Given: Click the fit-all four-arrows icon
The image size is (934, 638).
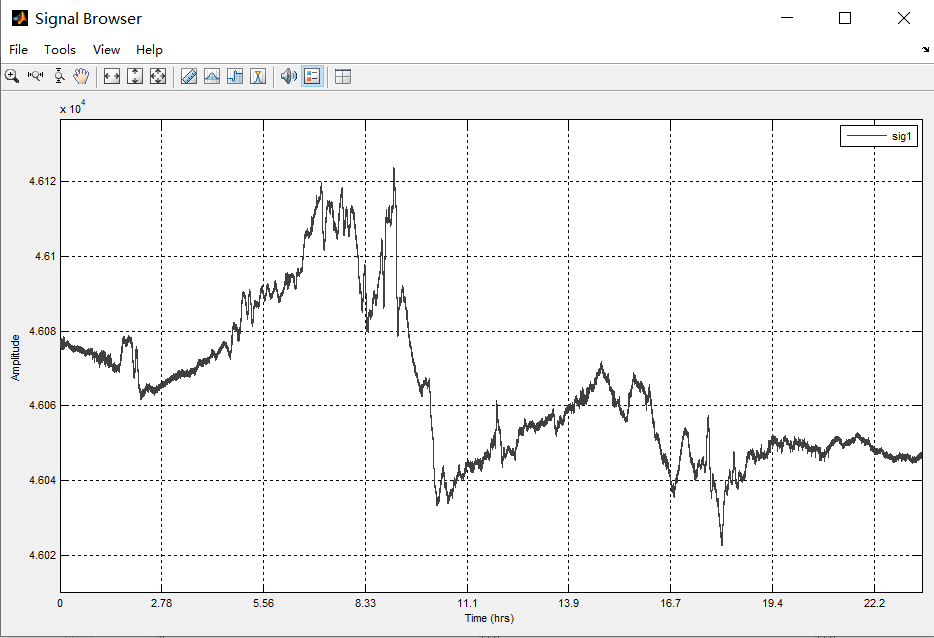Looking at the screenshot, I should pyautogui.click(x=158, y=76).
